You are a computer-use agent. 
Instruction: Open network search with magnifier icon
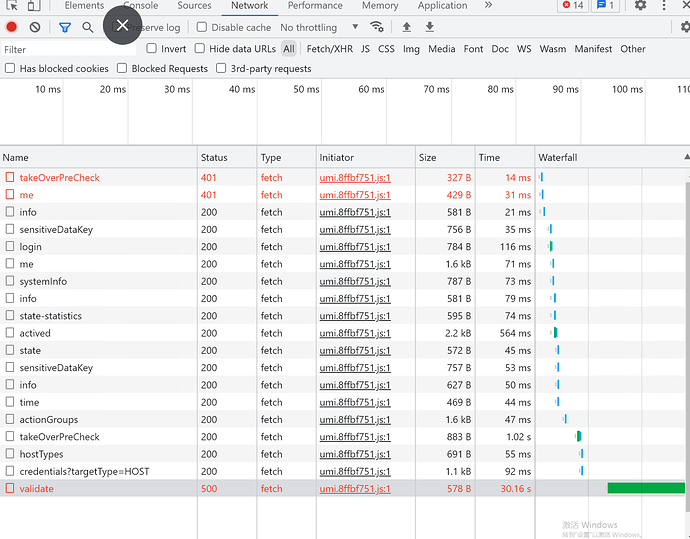point(88,27)
